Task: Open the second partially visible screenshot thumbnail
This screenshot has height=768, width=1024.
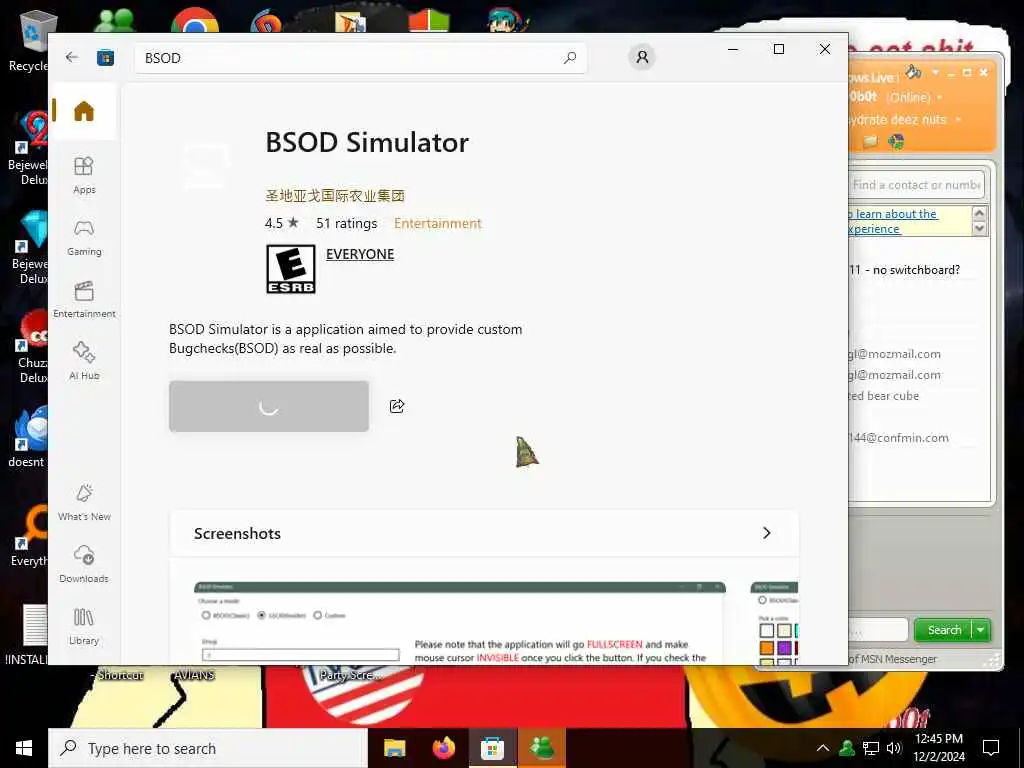Action: (x=775, y=623)
